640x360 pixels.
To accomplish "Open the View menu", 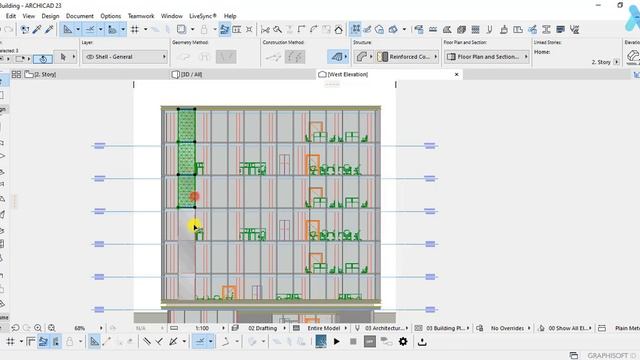I will point(29,16).
